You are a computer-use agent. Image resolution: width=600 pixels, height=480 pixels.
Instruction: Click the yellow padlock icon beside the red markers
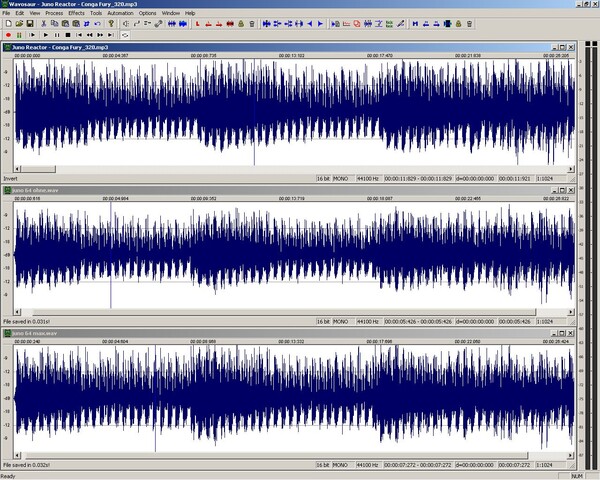241,24
